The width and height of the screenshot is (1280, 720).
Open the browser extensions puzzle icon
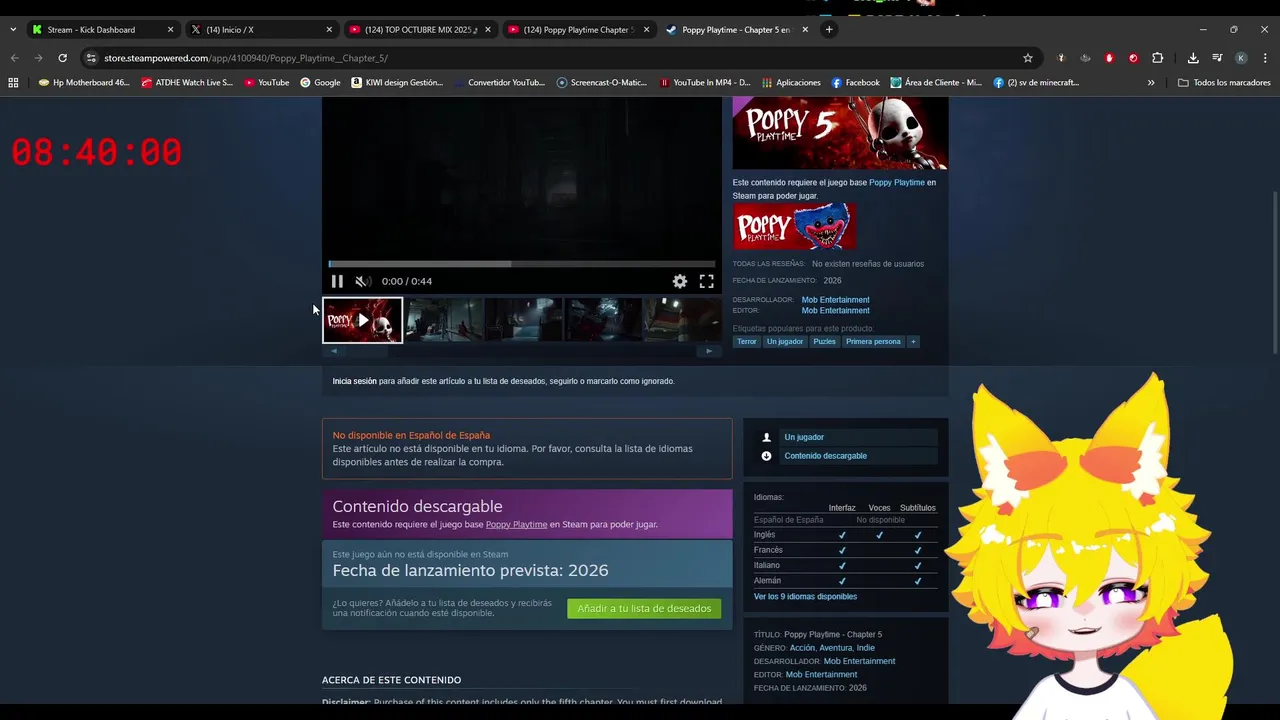click(1157, 58)
